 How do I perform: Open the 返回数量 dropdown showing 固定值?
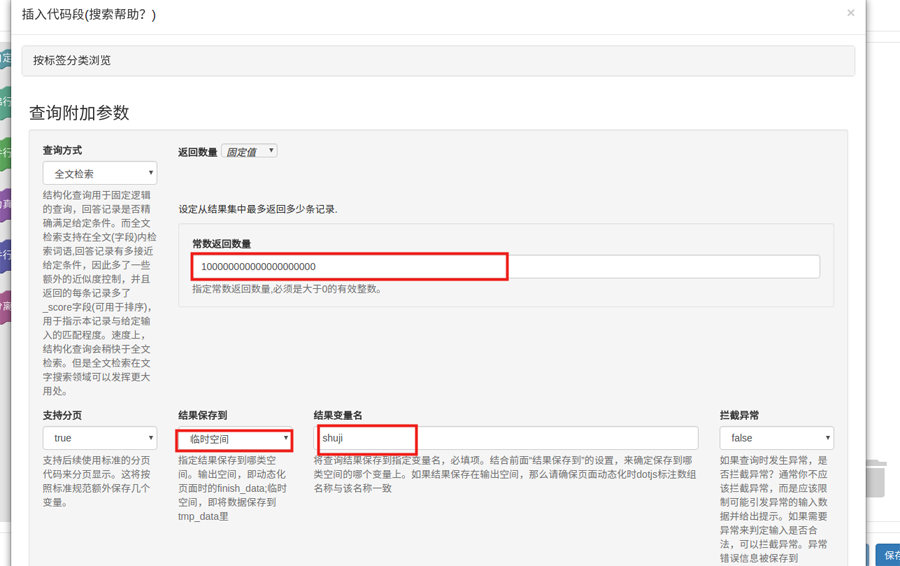(x=249, y=151)
